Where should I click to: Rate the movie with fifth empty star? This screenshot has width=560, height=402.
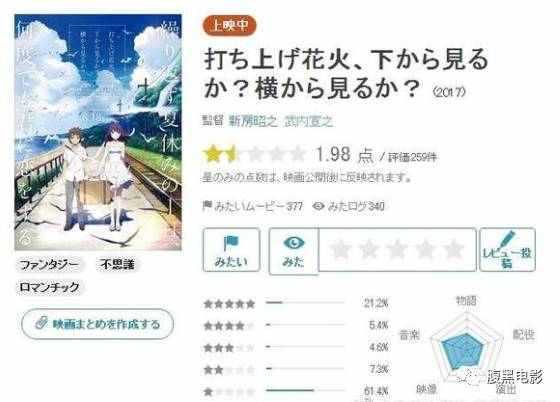(x=453, y=249)
